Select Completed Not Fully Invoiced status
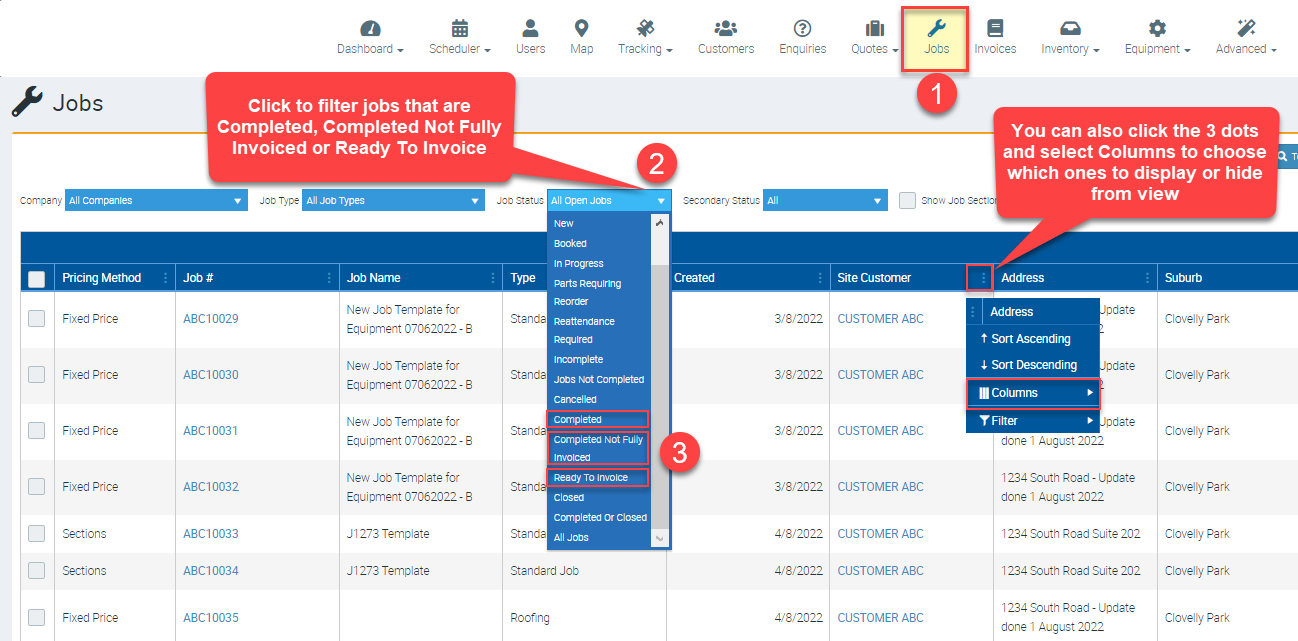 (598, 448)
